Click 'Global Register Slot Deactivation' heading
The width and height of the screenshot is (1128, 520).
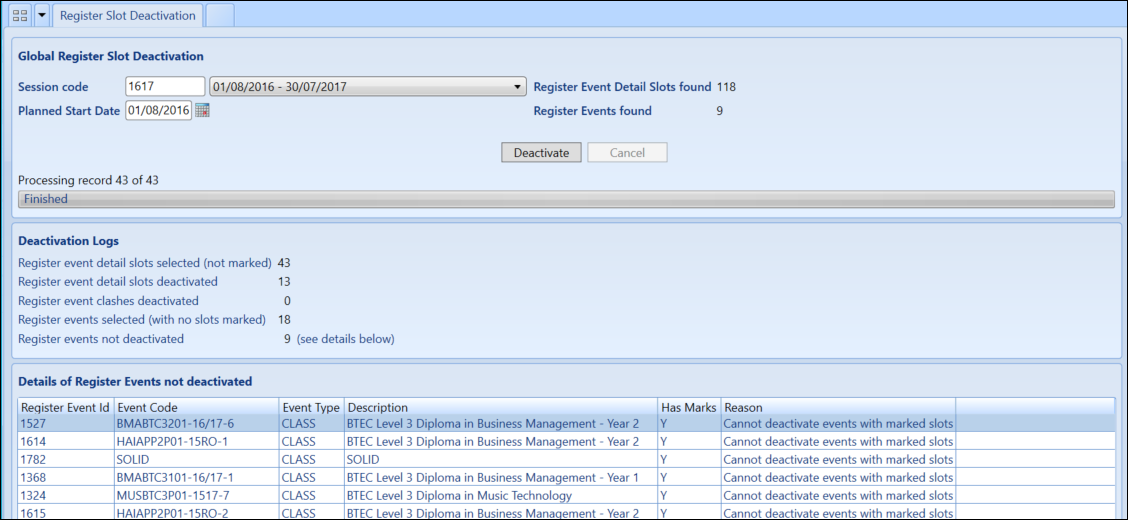coord(111,56)
